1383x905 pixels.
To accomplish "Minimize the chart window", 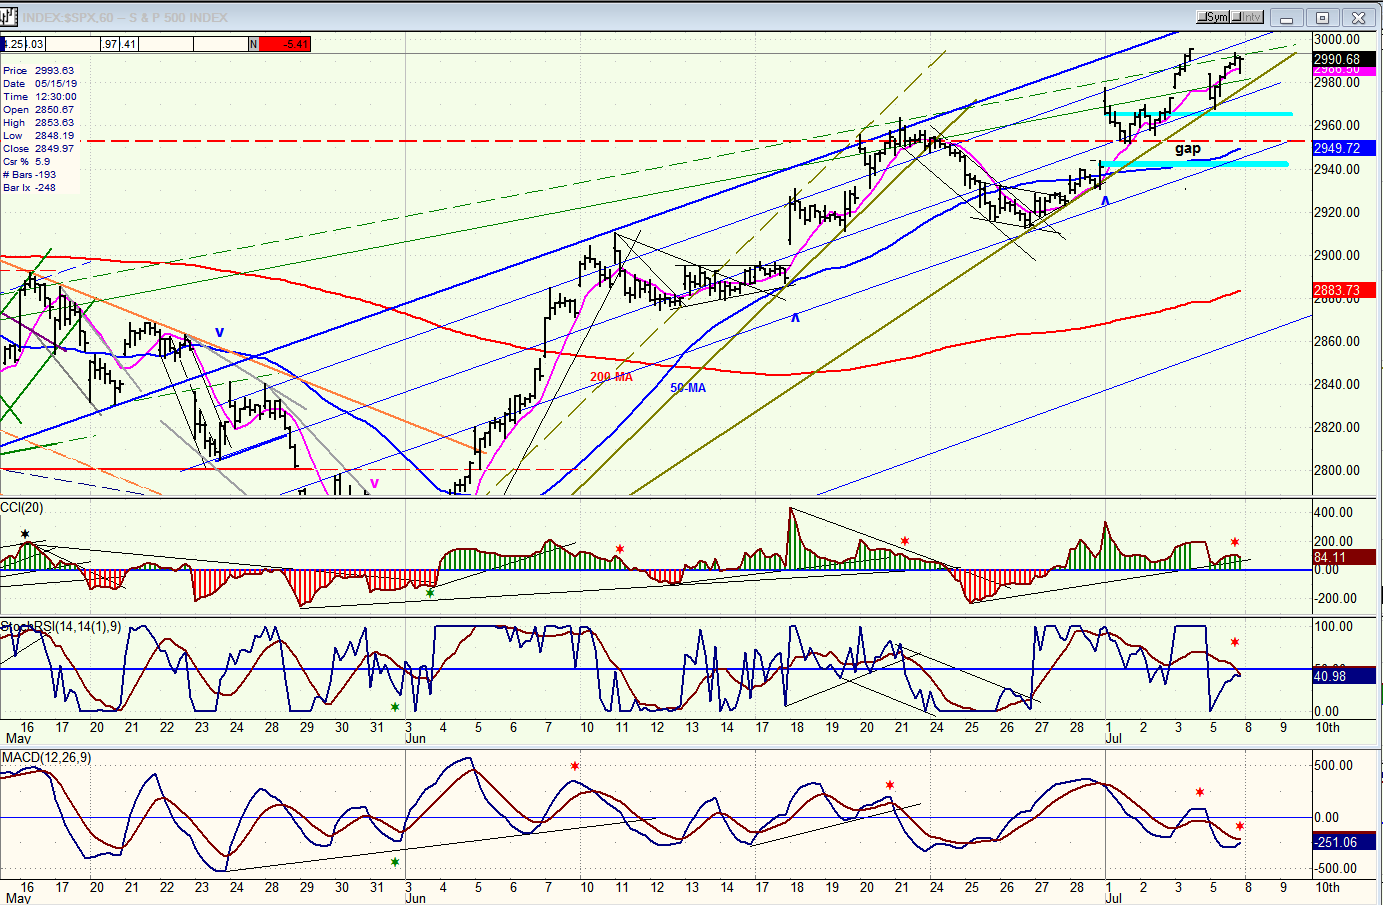I will (1287, 17).
